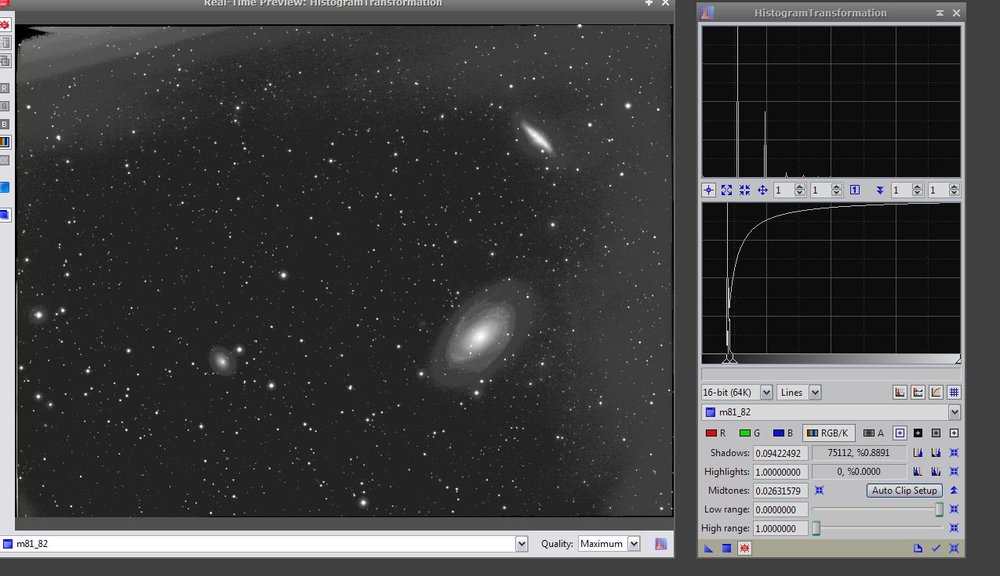Image resolution: width=1000 pixels, height=576 pixels.
Task: Toggle output histogram display icon
Action: [900, 392]
